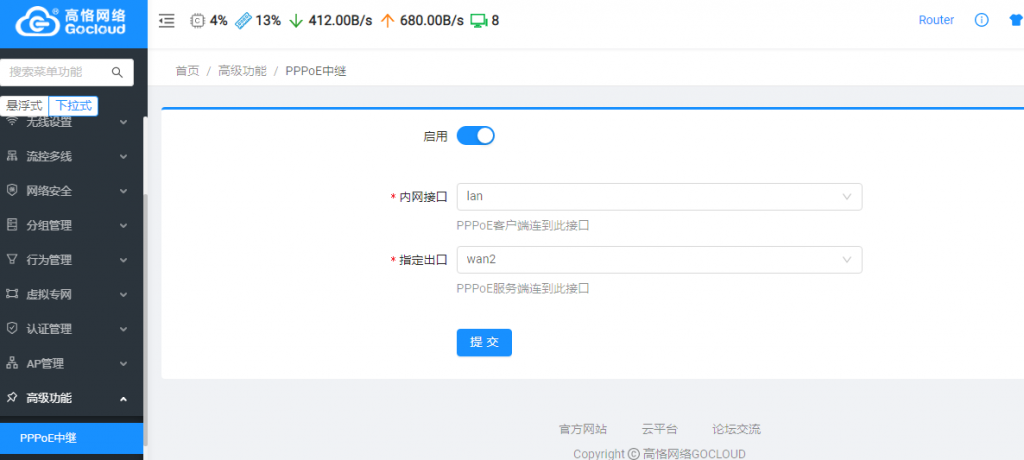Viewport: 1024px width, 460px height.
Task: Click the sidebar collapse icon in header
Action: click(x=167, y=20)
